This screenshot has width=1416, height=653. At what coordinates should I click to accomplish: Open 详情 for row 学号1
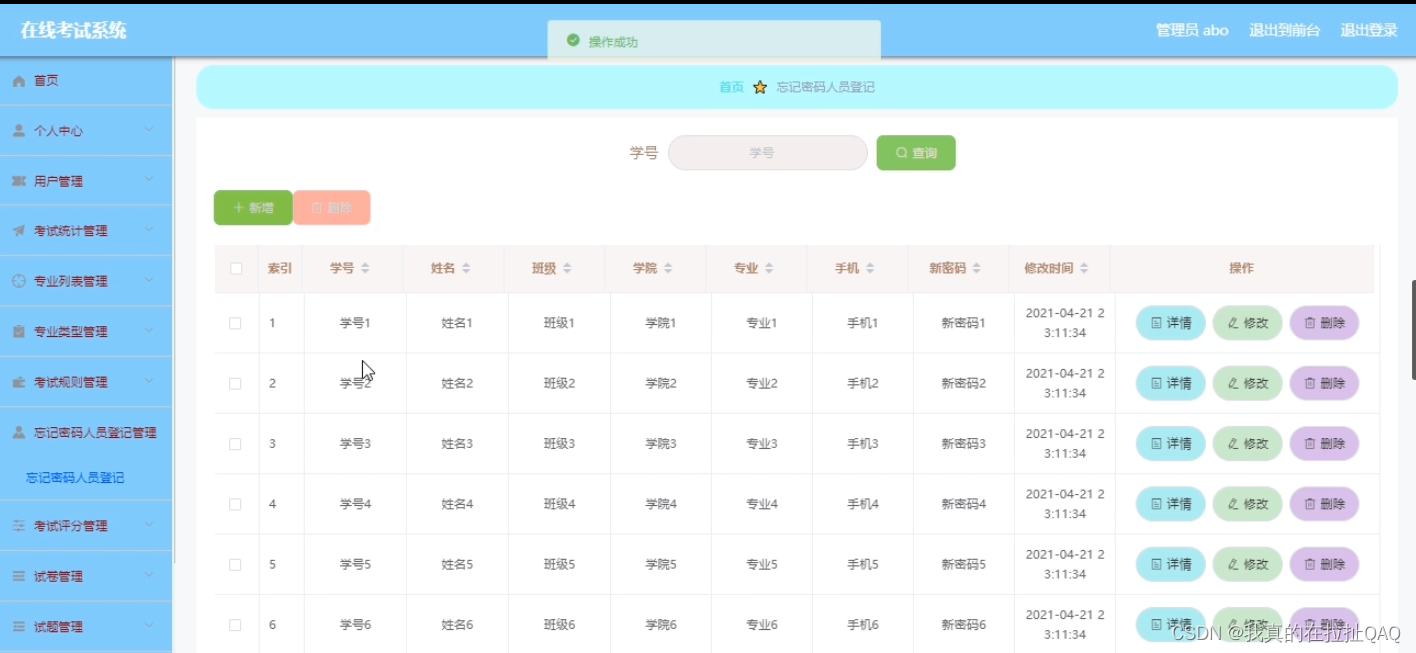tap(1170, 323)
